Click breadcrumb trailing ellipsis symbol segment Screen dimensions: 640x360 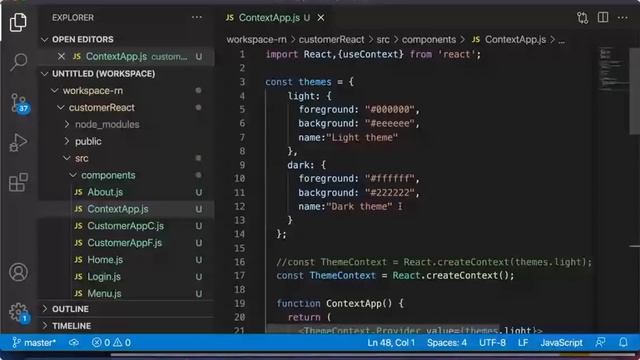(x=562, y=40)
